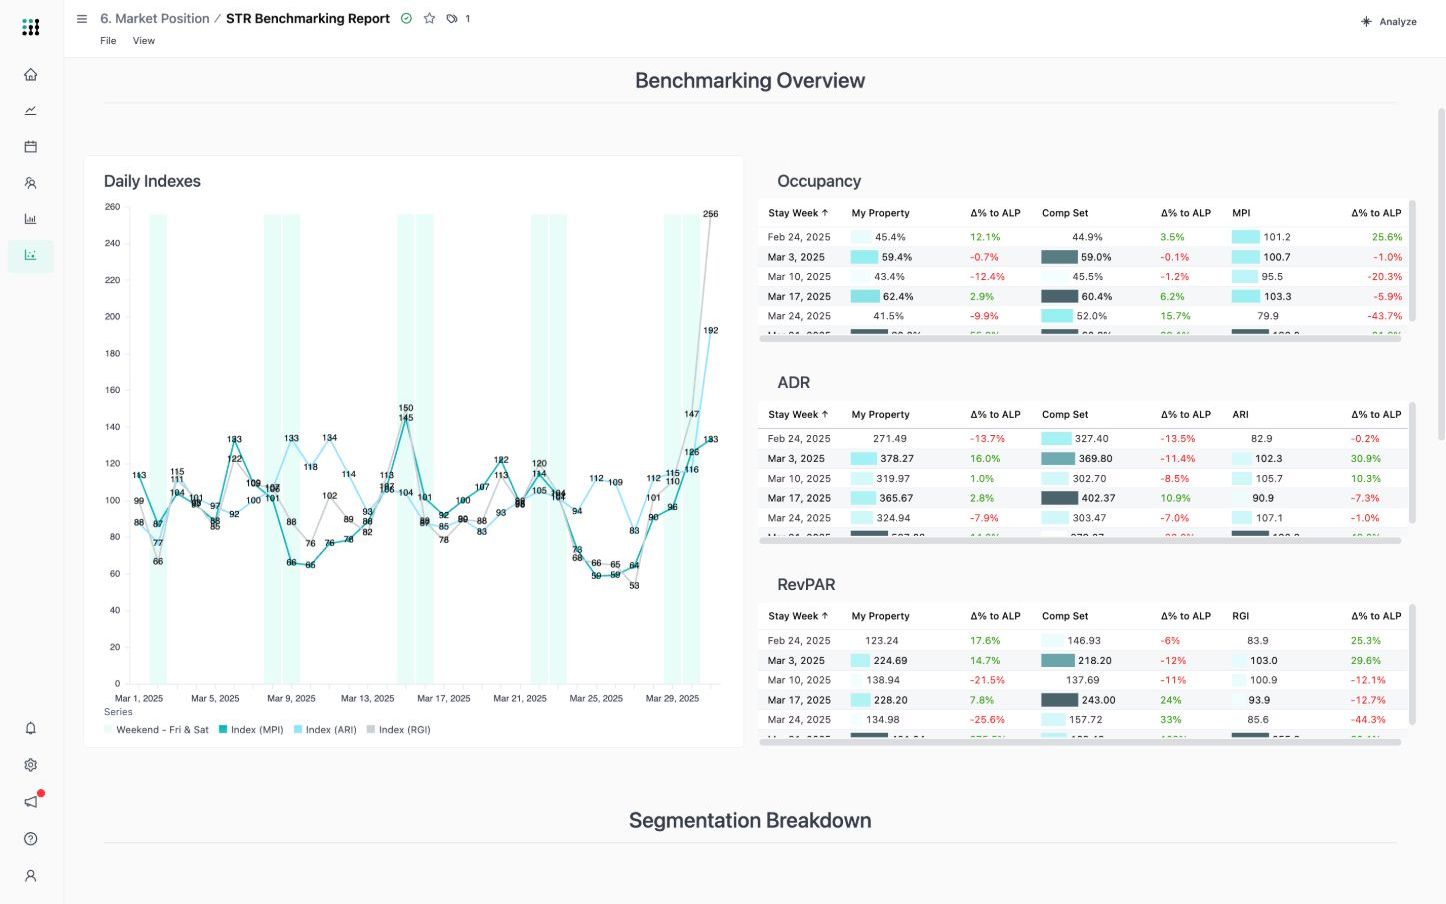1446x904 pixels.
Task: Star the STR Benchmarking Report as favorite
Action: coord(429,18)
